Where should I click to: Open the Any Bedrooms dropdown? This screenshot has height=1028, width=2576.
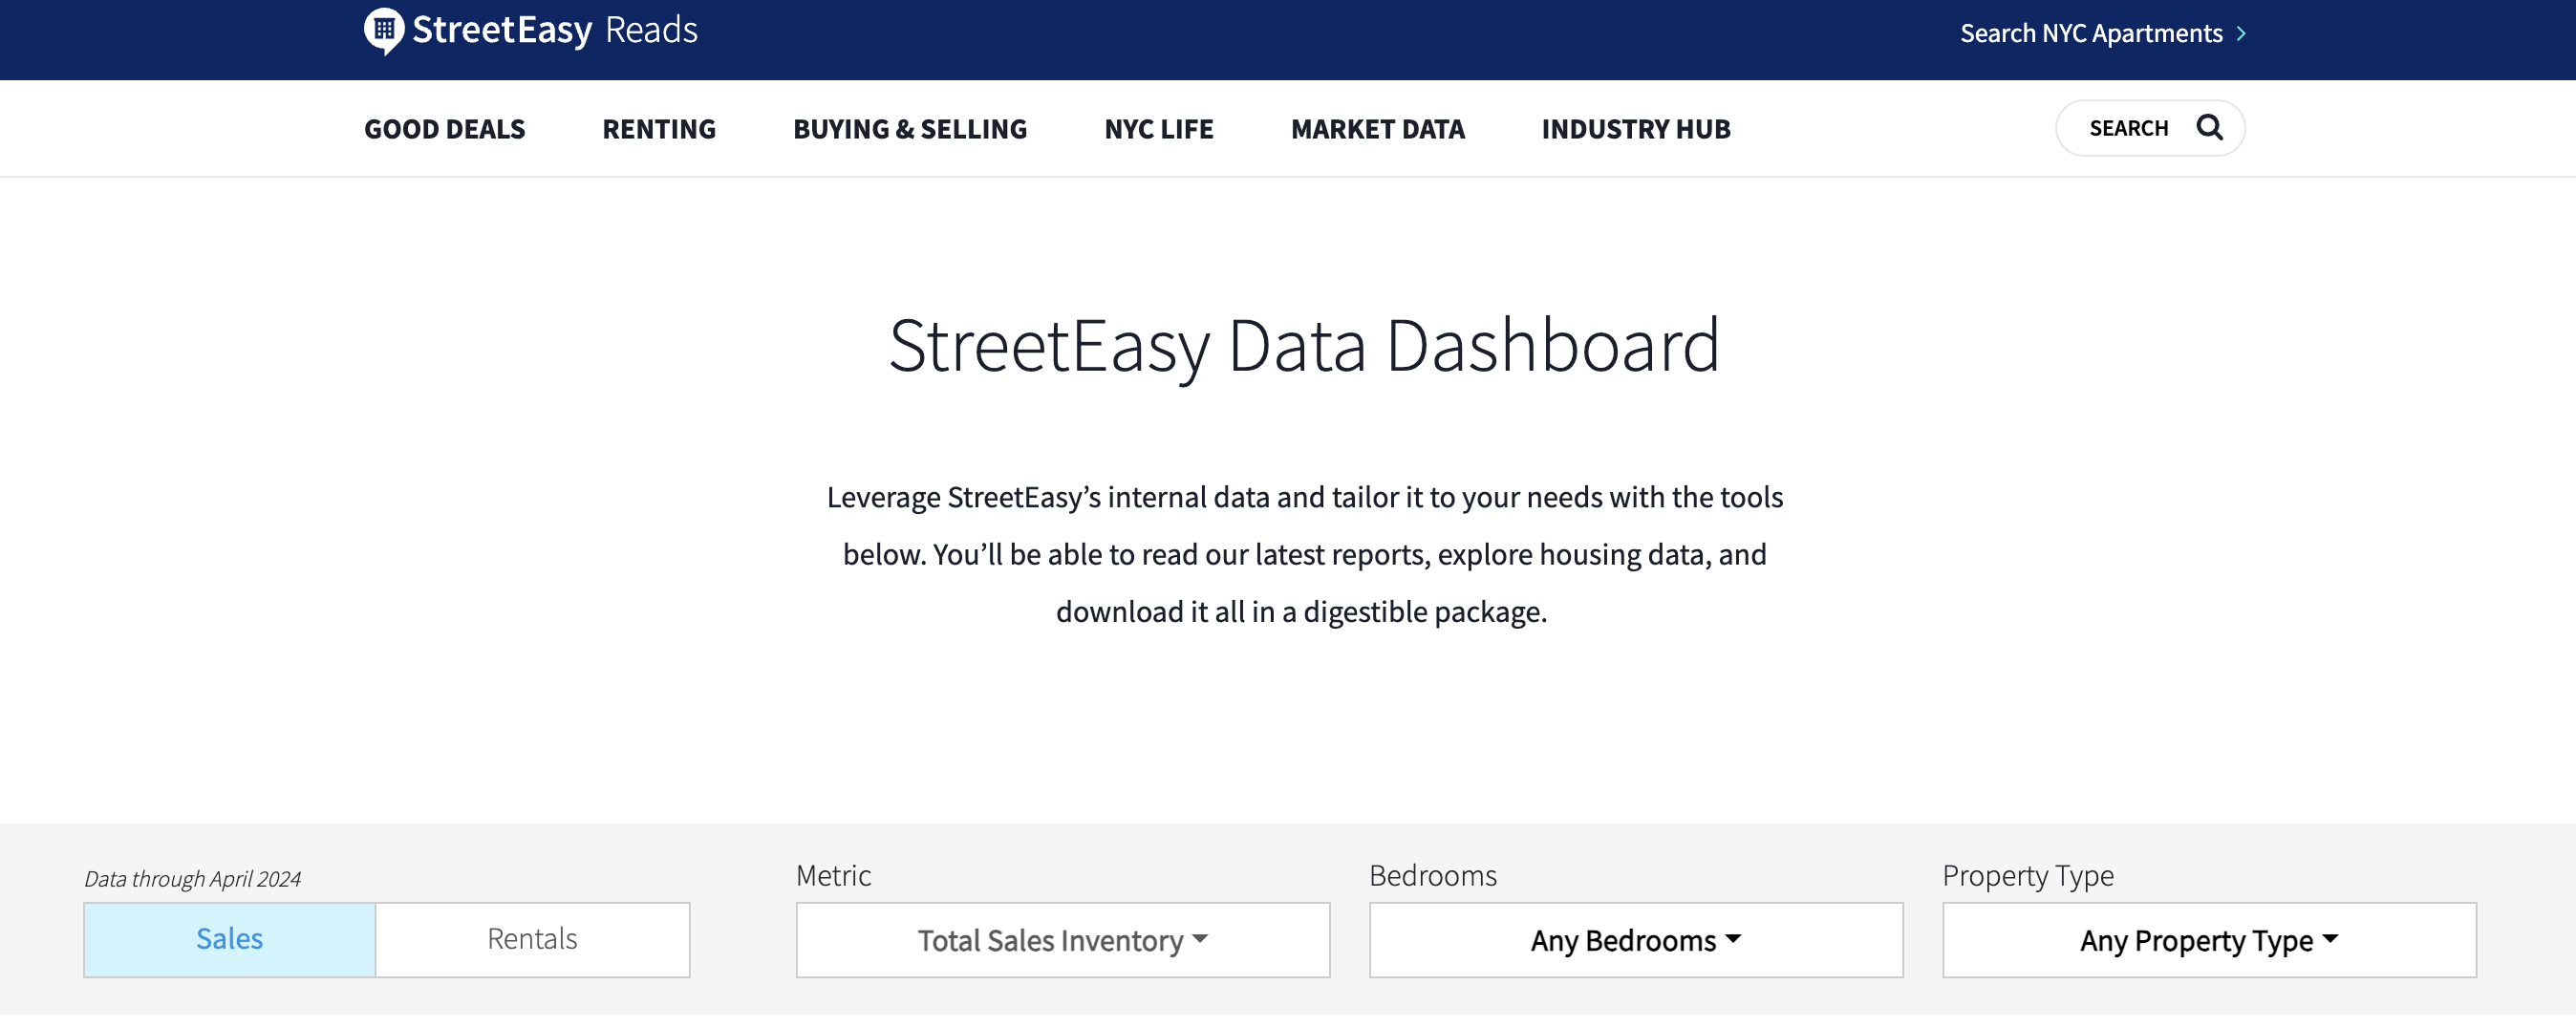coord(1634,940)
